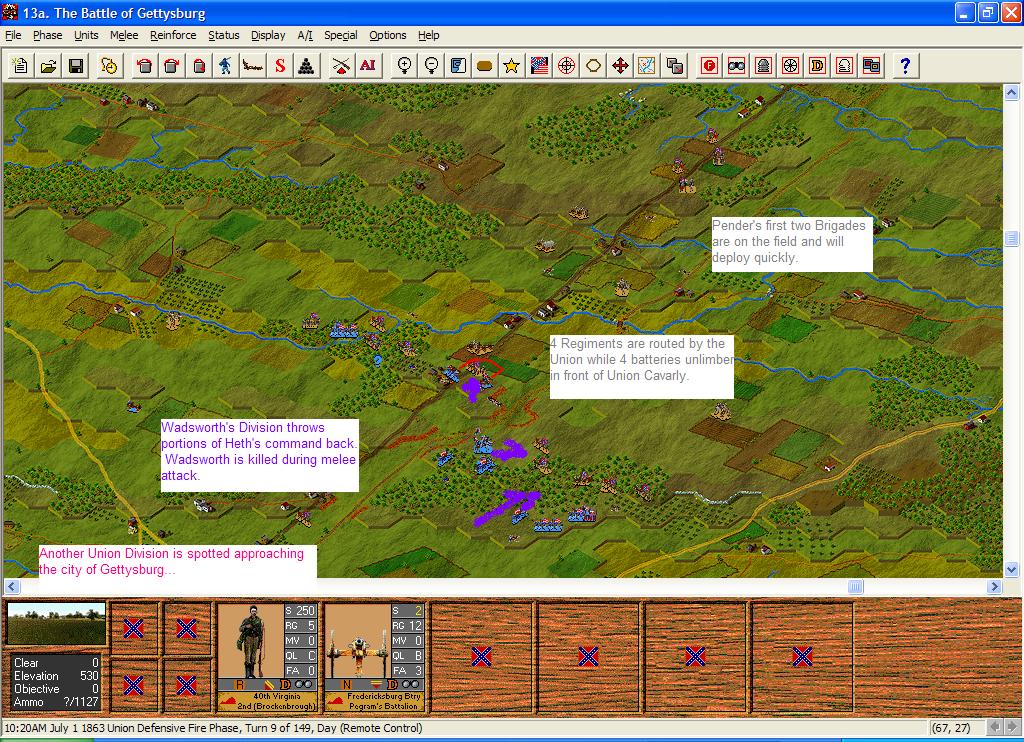Click the horizontal scrollbar thumb
Screen dimensions: 1024x742
[x=856, y=587]
